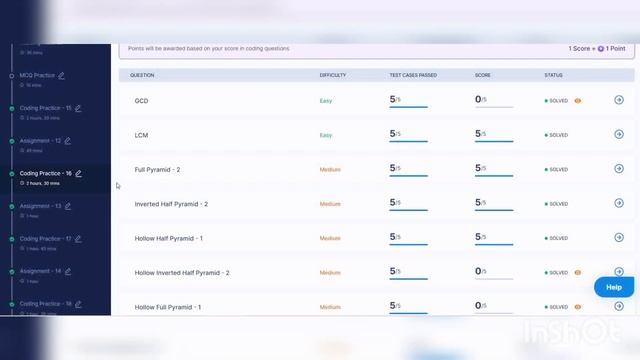Screen dimensions: 640x360
Task: Click SOLVED status in Hollow Half Pyramid row
Action: (556, 238)
